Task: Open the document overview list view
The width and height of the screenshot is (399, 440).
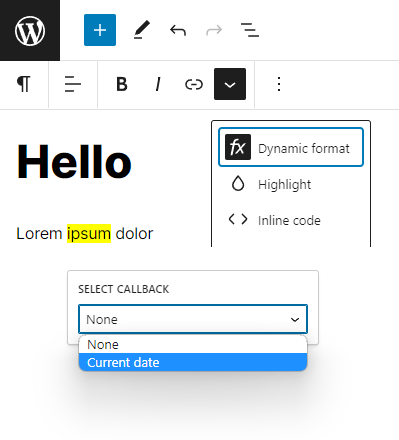Action: click(x=250, y=30)
